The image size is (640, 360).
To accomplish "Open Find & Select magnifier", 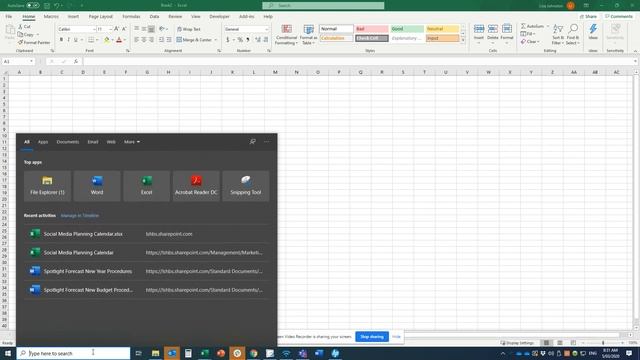I will point(573,34).
